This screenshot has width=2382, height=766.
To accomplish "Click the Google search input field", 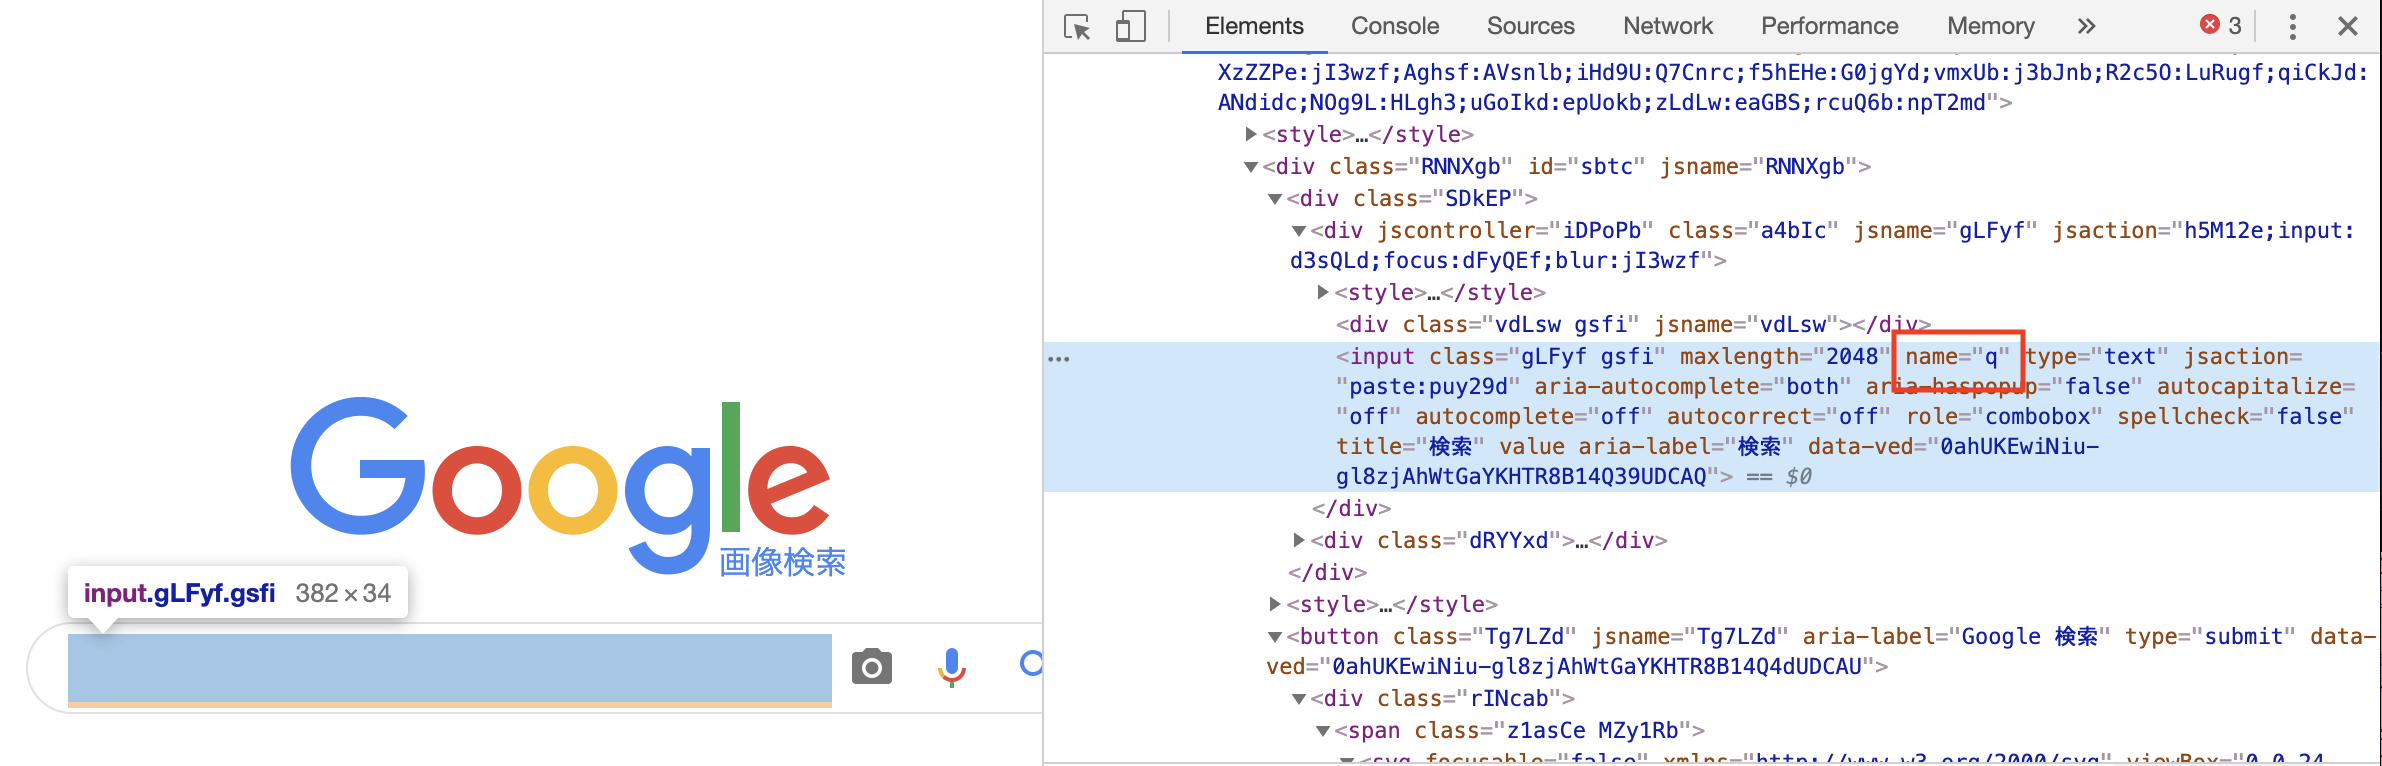I will pos(450,668).
